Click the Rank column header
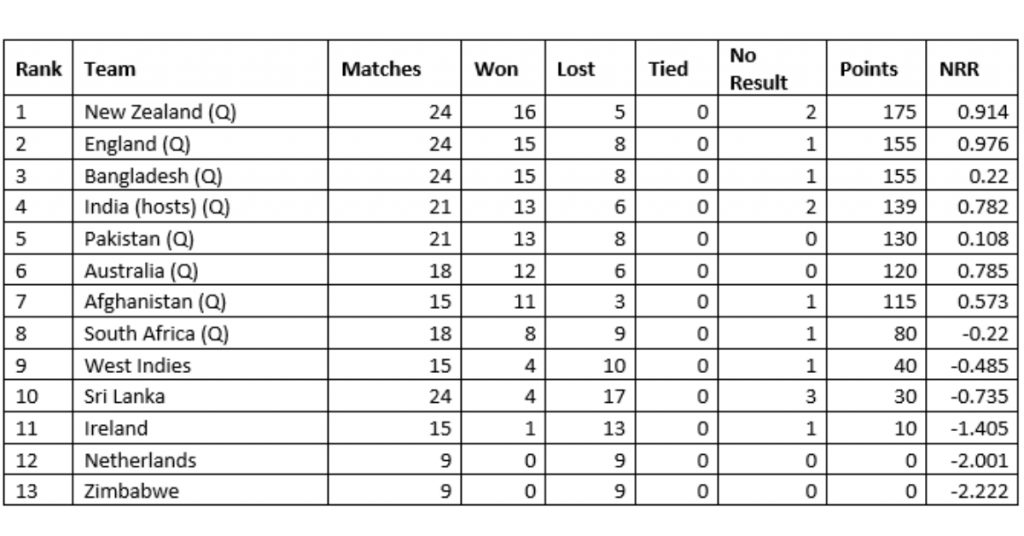This screenshot has width=1024, height=536. [39, 68]
